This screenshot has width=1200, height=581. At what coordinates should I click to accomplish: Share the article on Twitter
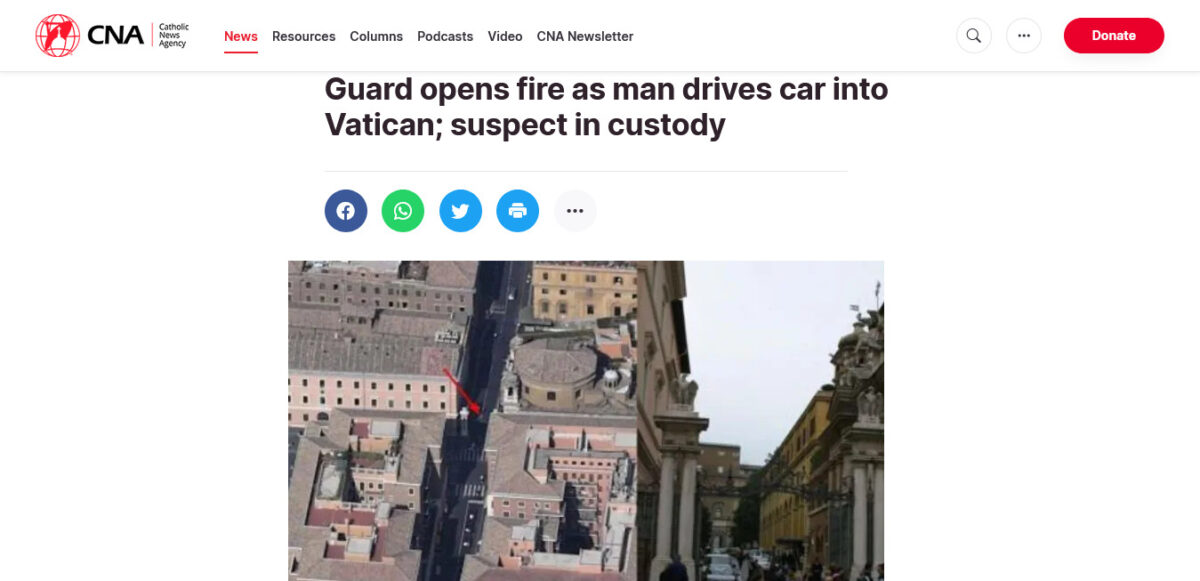pos(460,211)
